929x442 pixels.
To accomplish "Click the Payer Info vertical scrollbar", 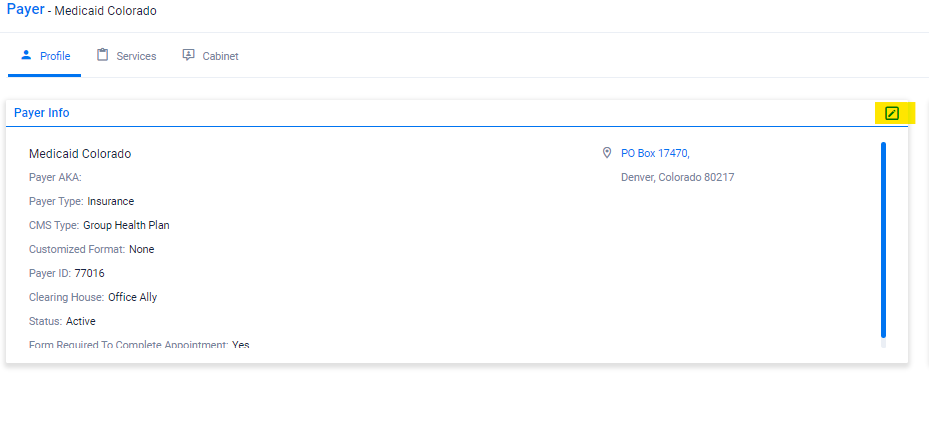I will pos(883,240).
